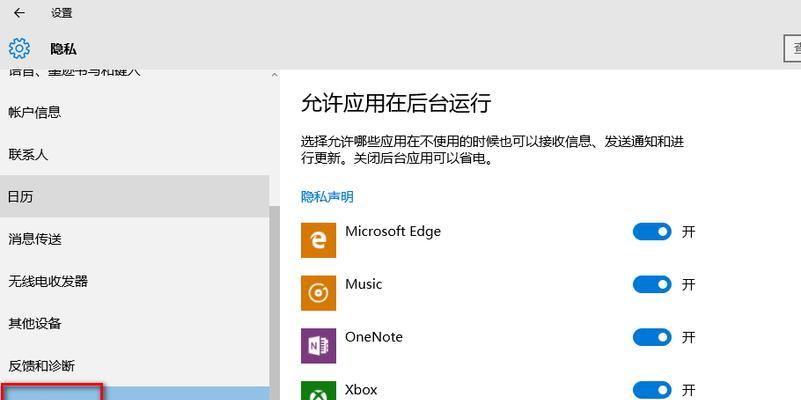Turn off background running for Microsoft Edge

pyautogui.click(x=652, y=231)
